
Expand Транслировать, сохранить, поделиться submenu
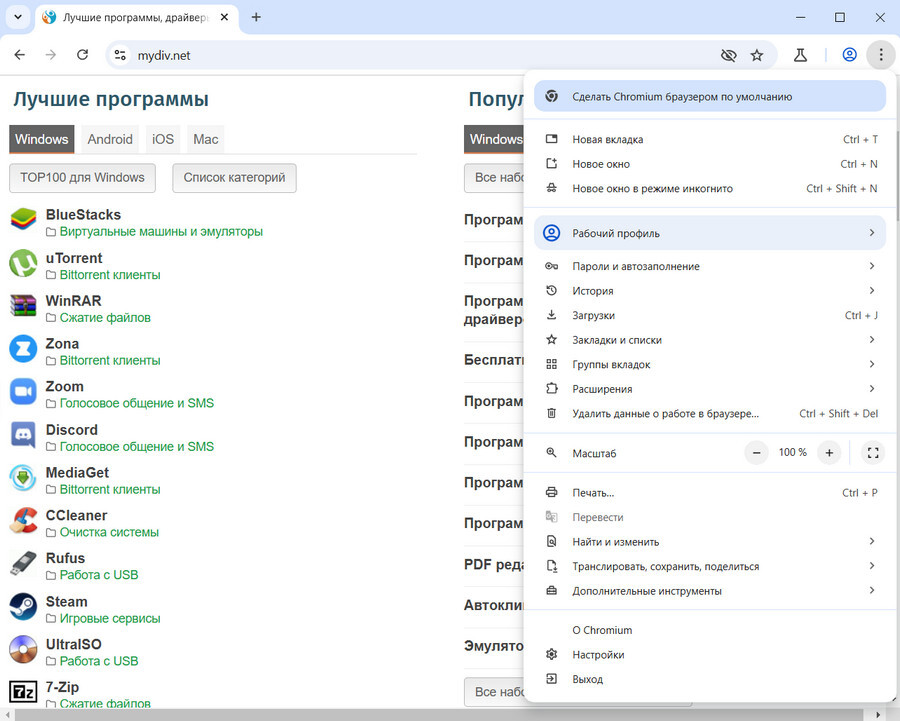[710, 567]
